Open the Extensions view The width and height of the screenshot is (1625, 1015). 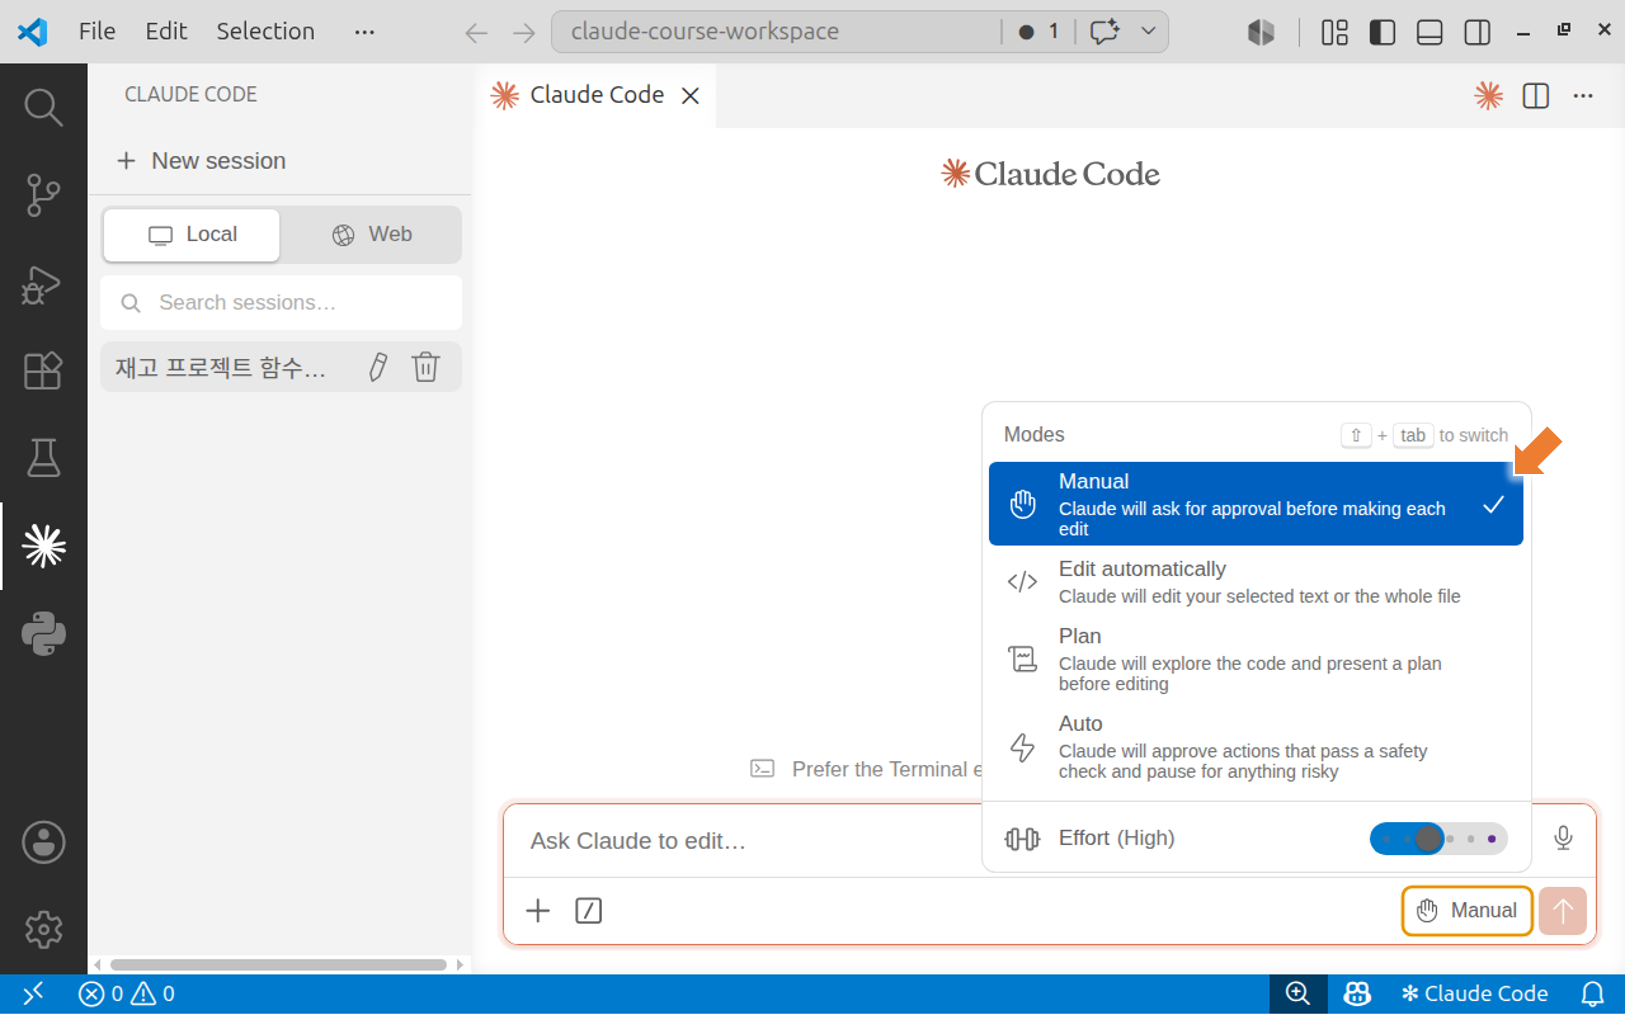pyautogui.click(x=43, y=371)
